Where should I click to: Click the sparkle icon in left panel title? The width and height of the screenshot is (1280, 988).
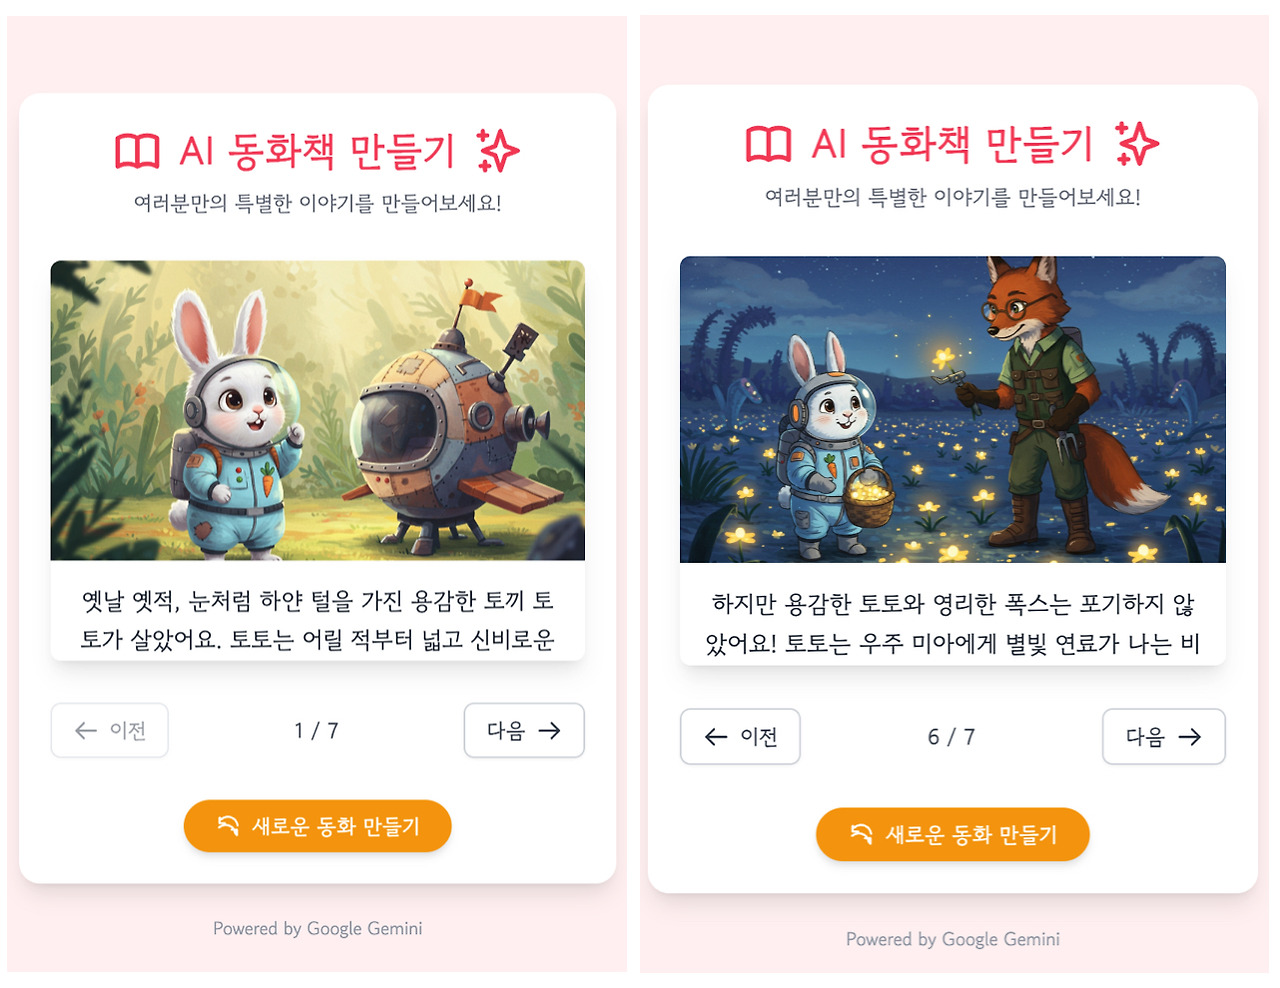tap(497, 151)
